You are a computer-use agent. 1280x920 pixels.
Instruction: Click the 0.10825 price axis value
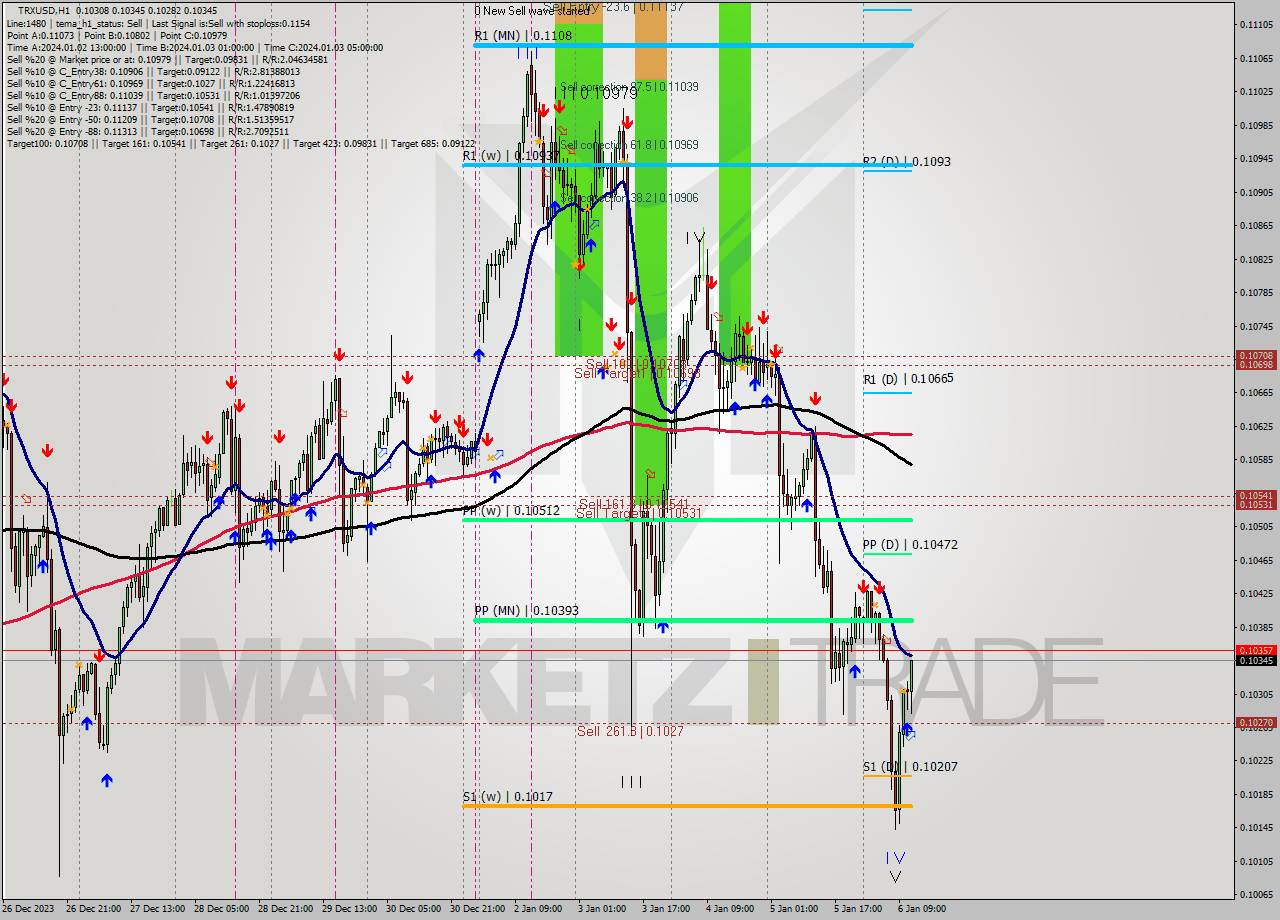click(x=1256, y=259)
